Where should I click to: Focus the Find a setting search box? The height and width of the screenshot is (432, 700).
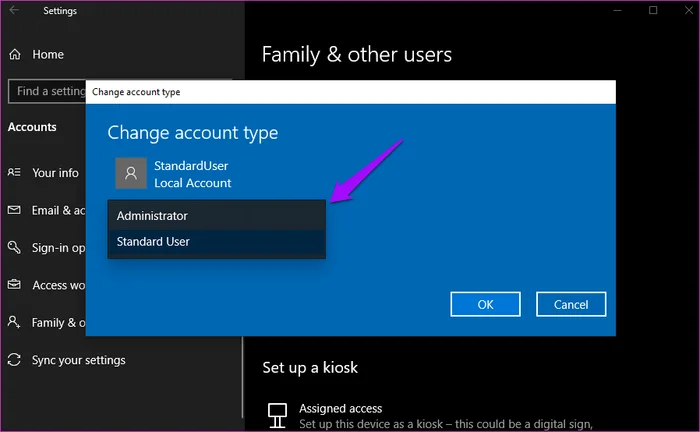coord(47,91)
